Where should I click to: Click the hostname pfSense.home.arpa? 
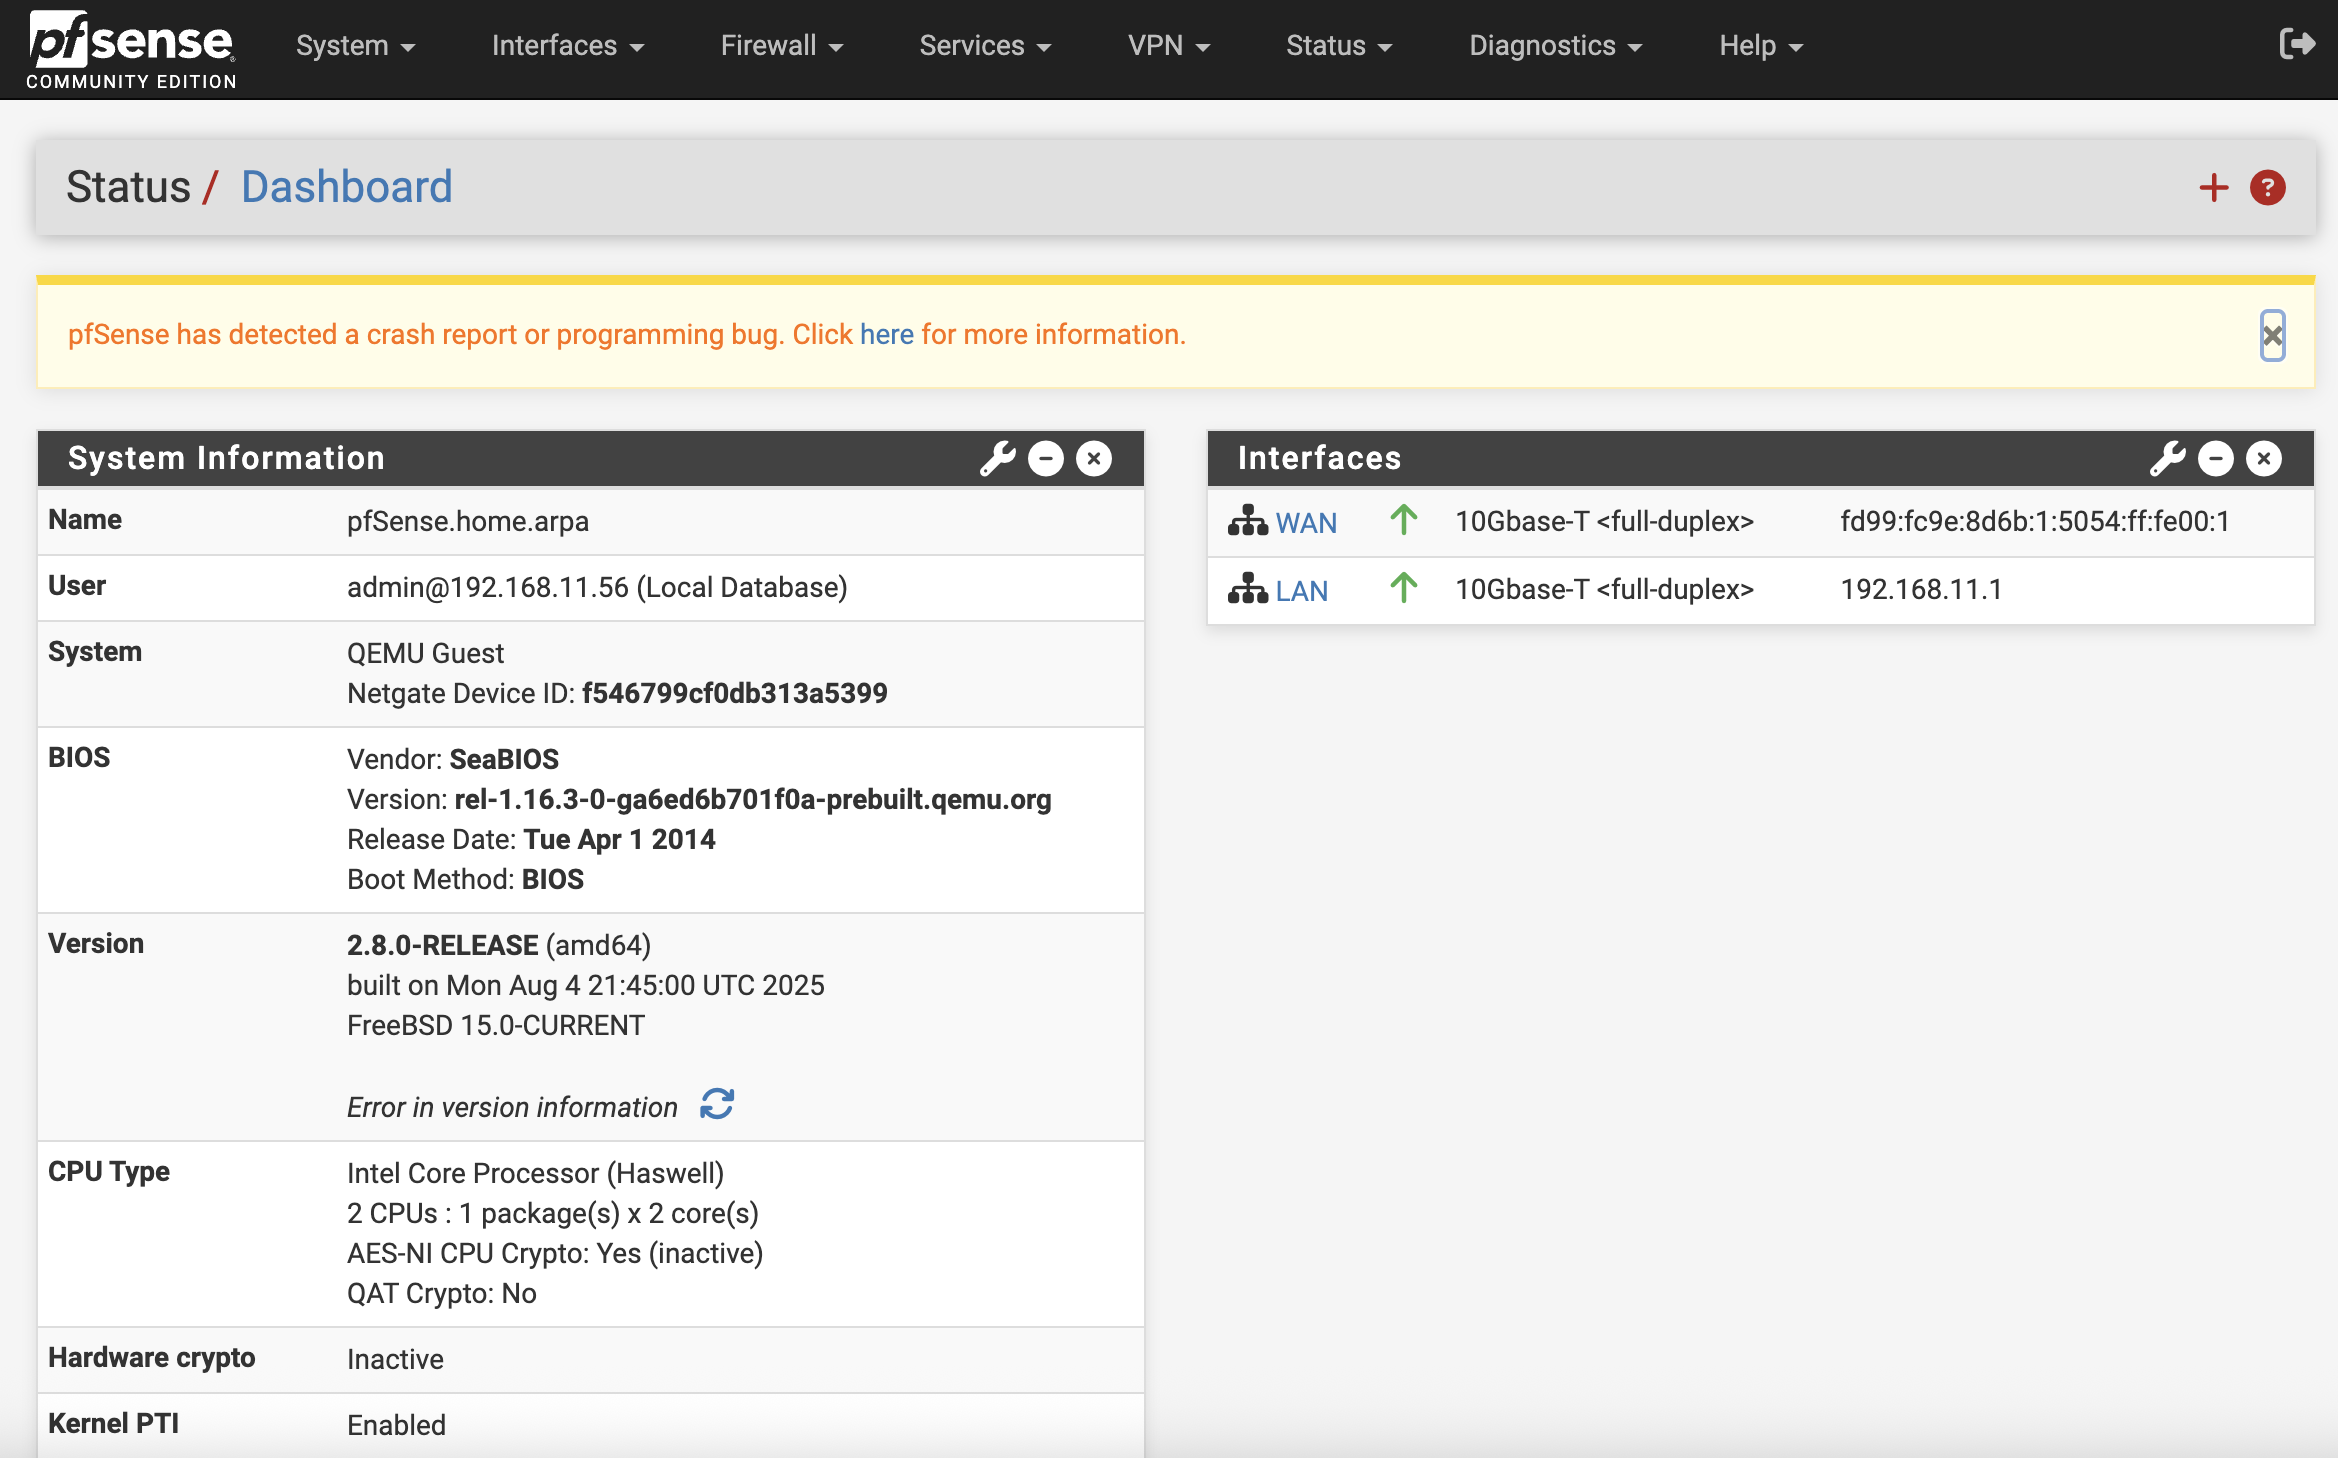pyautogui.click(x=468, y=521)
